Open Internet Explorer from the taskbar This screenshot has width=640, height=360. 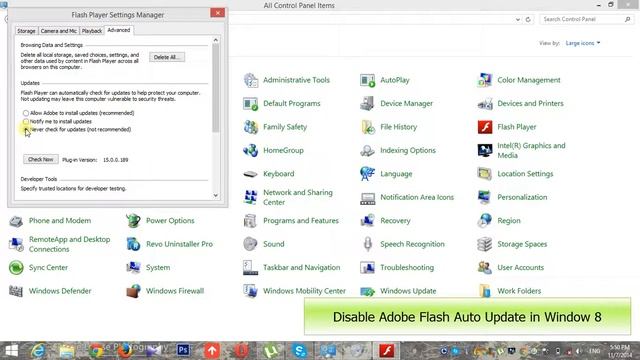38,351
